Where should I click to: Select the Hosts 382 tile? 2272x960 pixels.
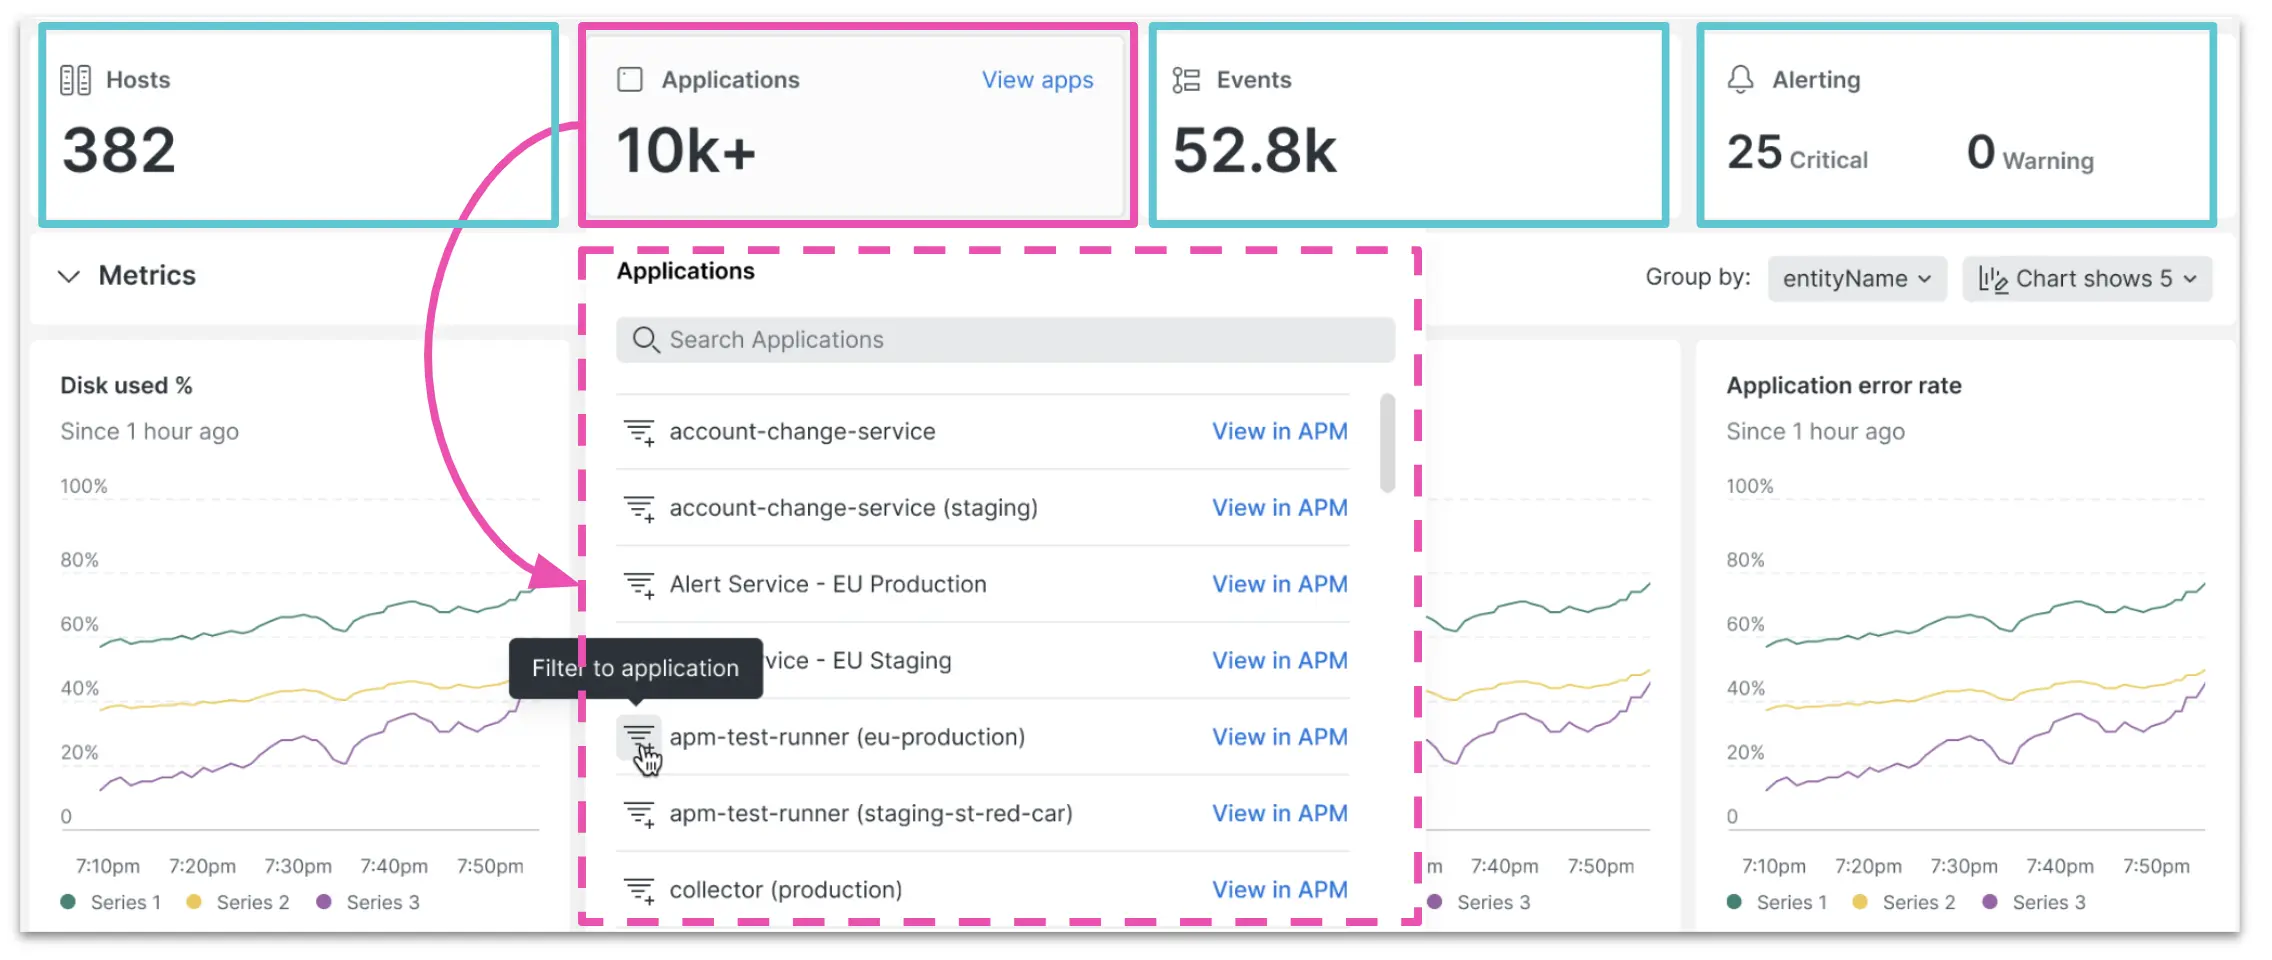pos(298,126)
